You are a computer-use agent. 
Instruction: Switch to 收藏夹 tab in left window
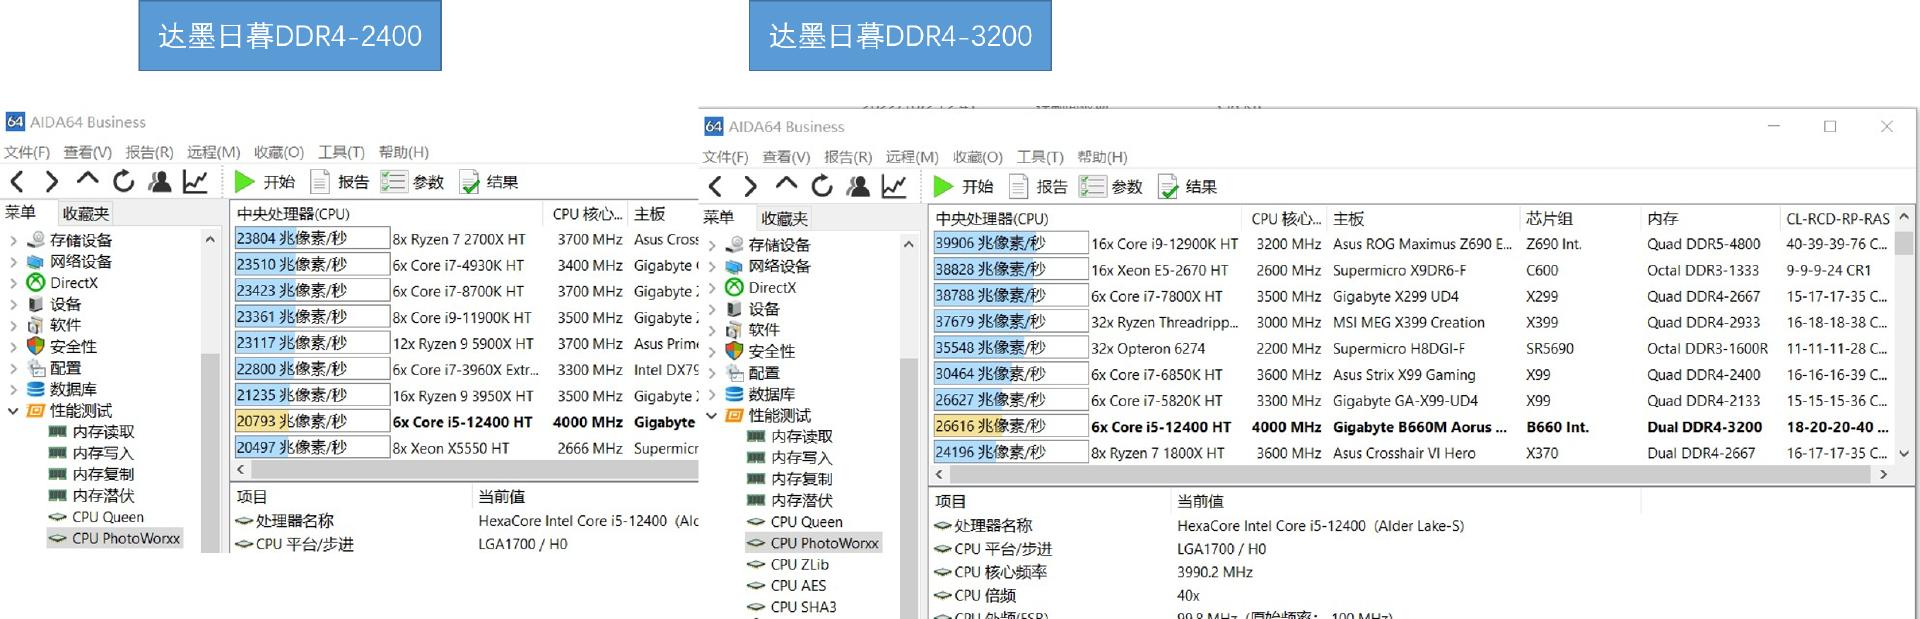(x=86, y=213)
